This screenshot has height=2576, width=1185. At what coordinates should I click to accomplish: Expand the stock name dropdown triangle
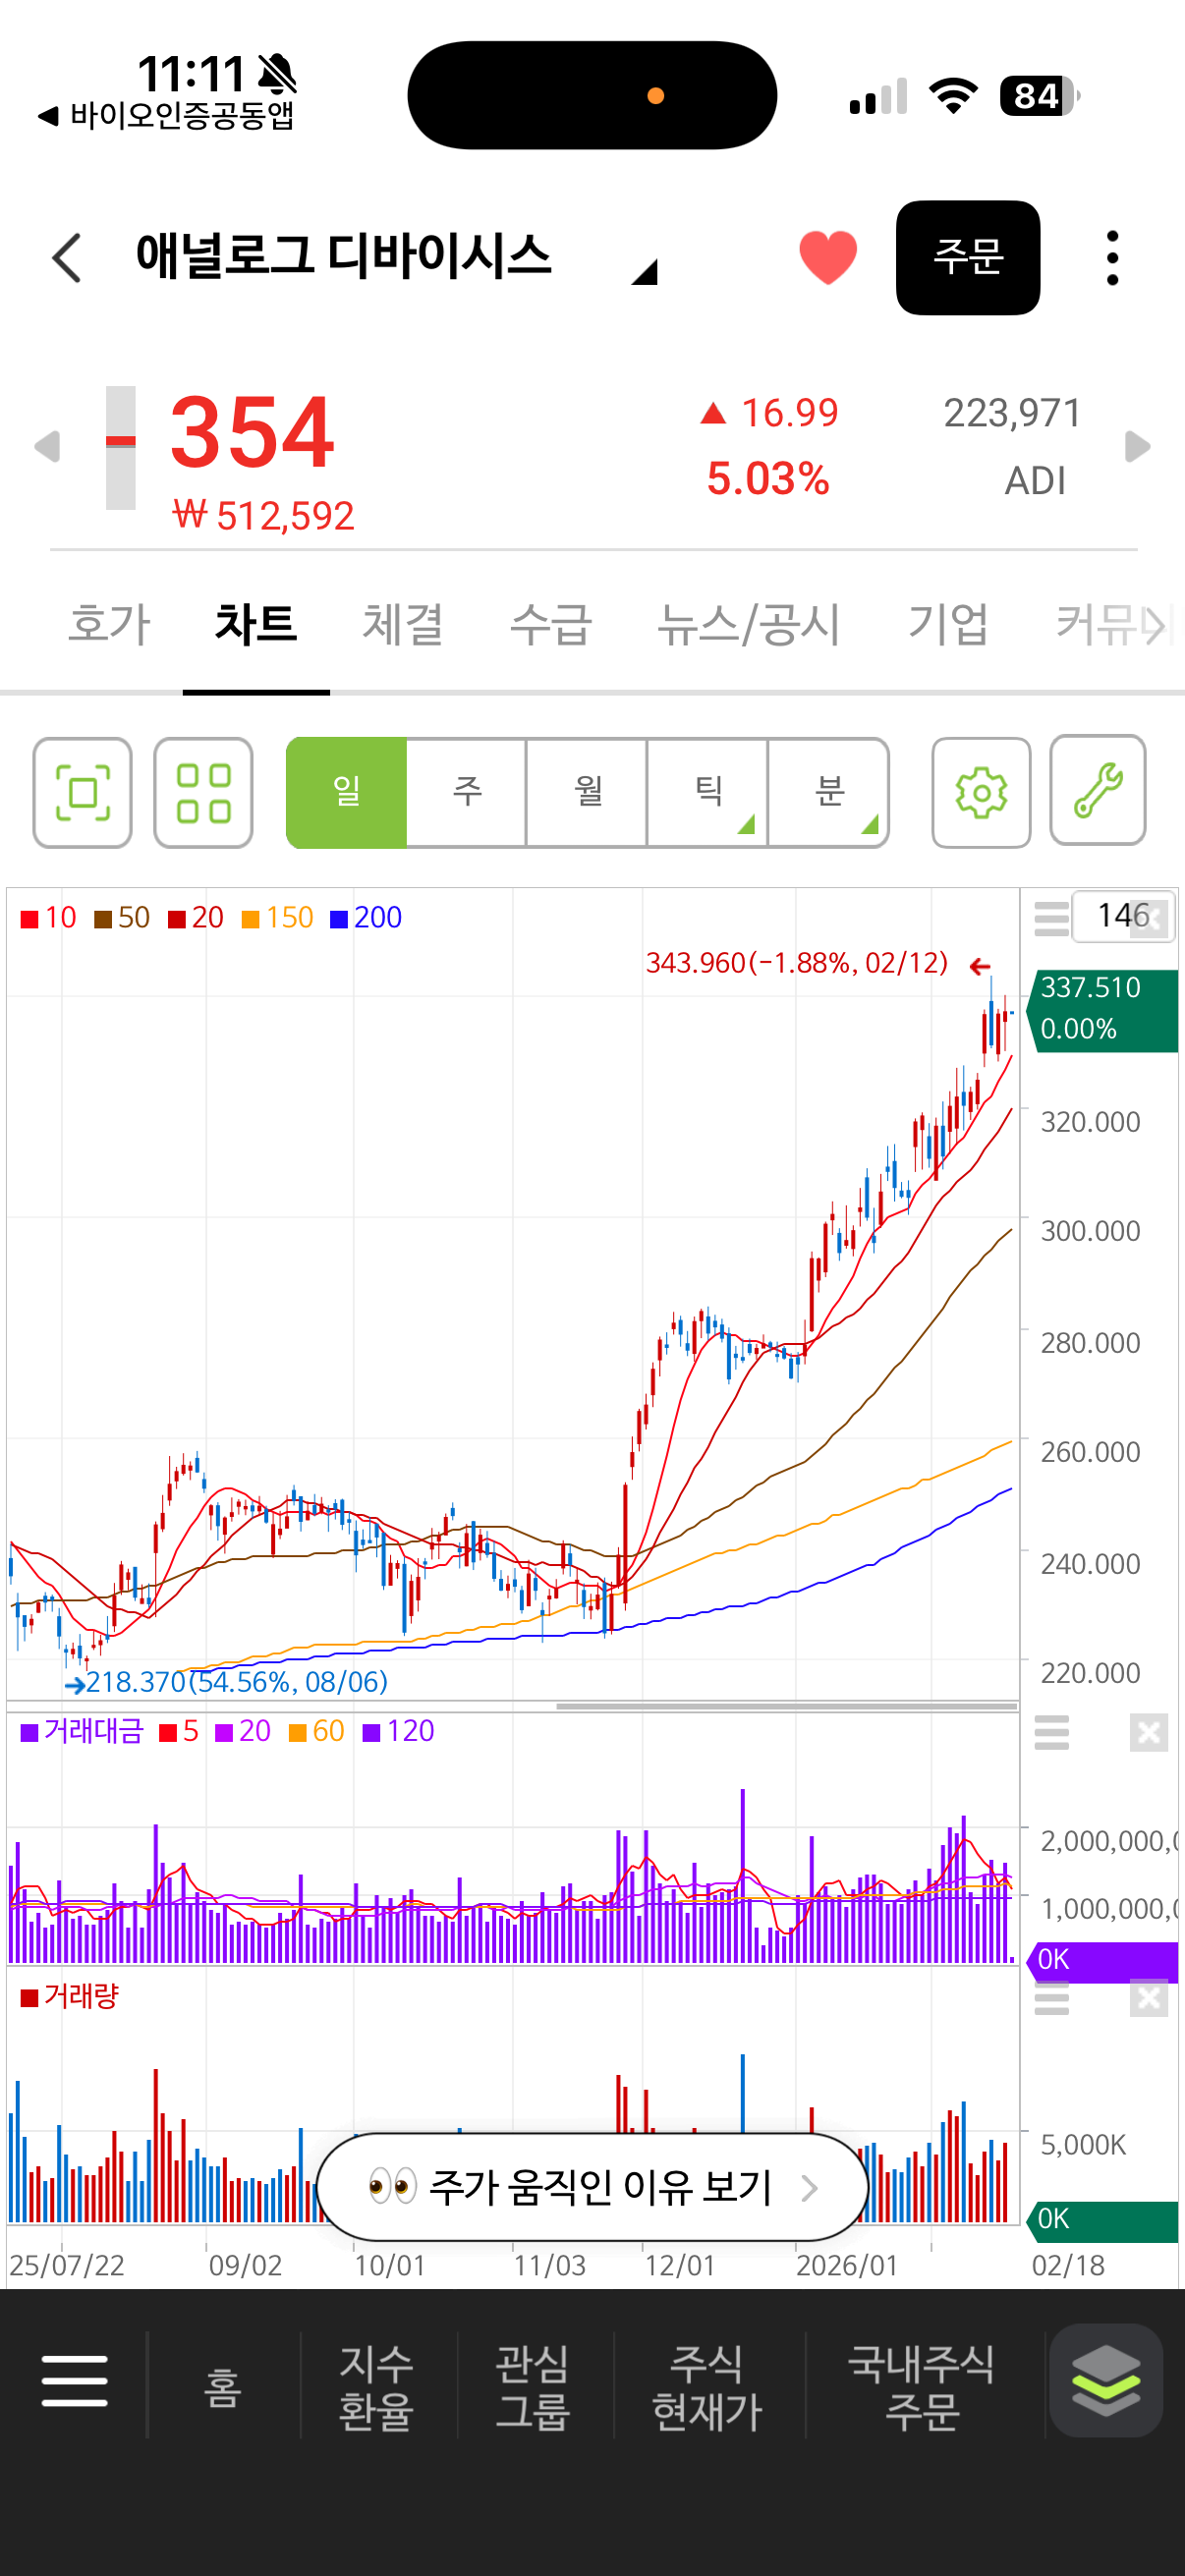tap(644, 271)
